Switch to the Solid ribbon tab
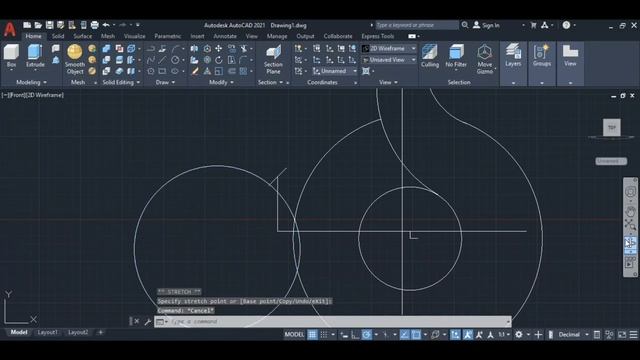Screen dimensions: 640x360 tap(58, 36)
